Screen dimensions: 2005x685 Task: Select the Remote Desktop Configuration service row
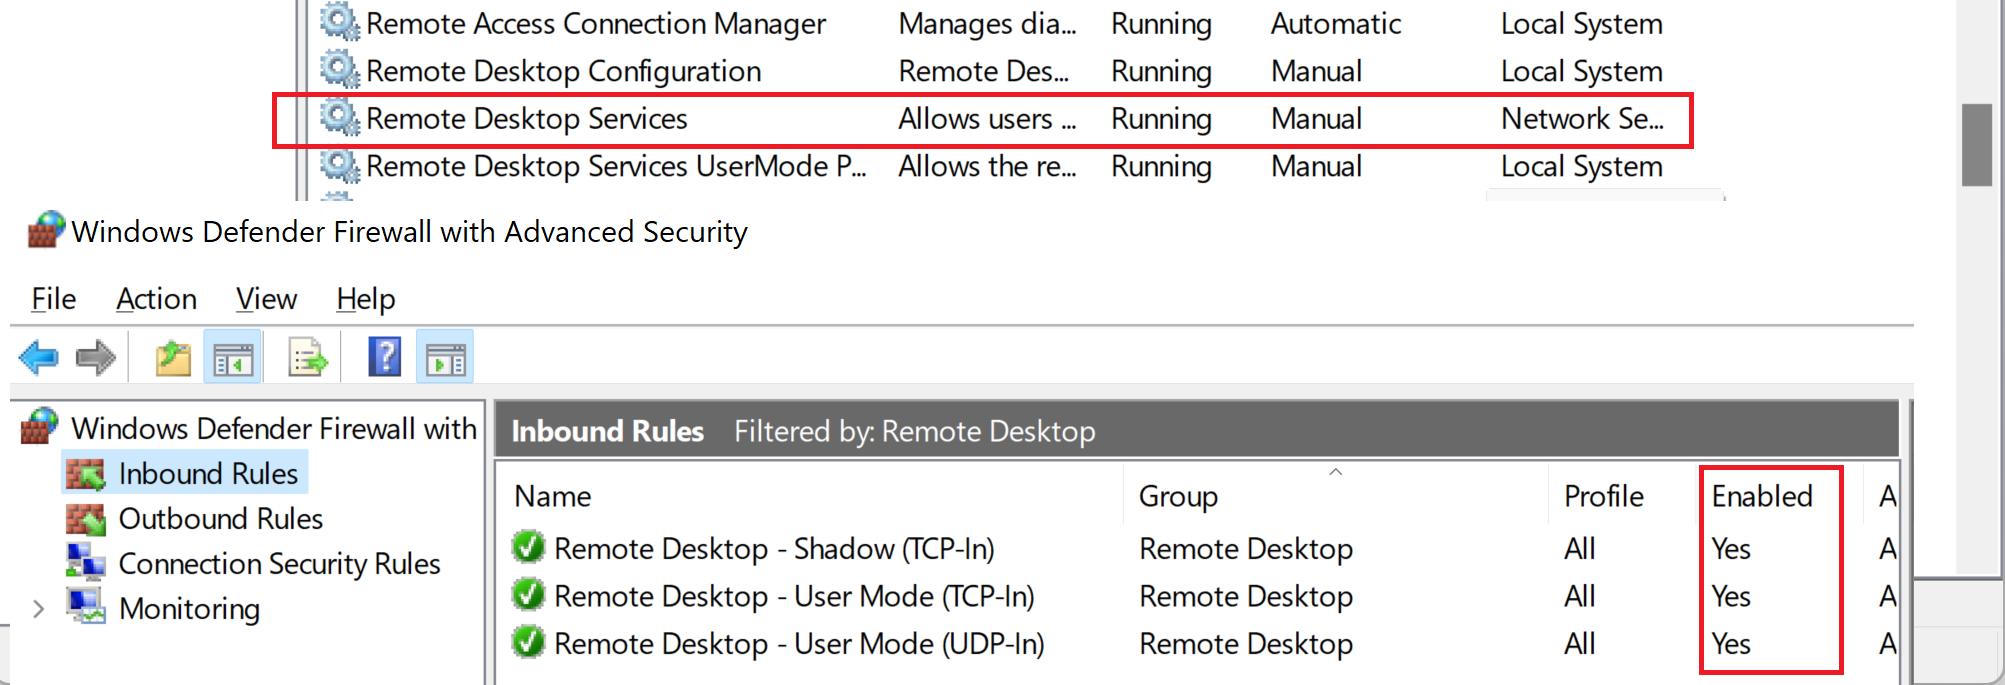point(563,71)
